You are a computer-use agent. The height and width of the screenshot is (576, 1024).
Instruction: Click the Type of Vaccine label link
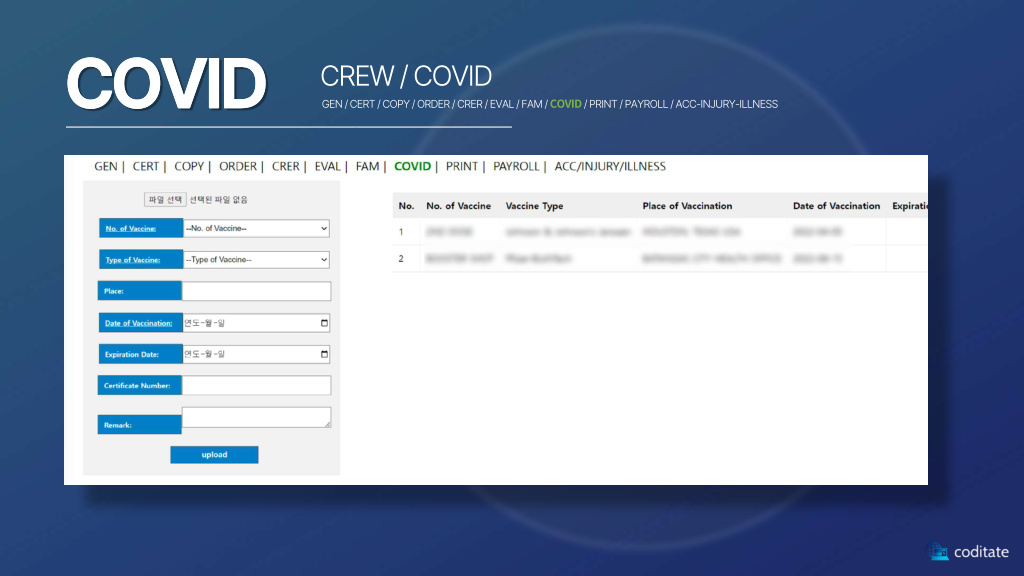tap(133, 260)
